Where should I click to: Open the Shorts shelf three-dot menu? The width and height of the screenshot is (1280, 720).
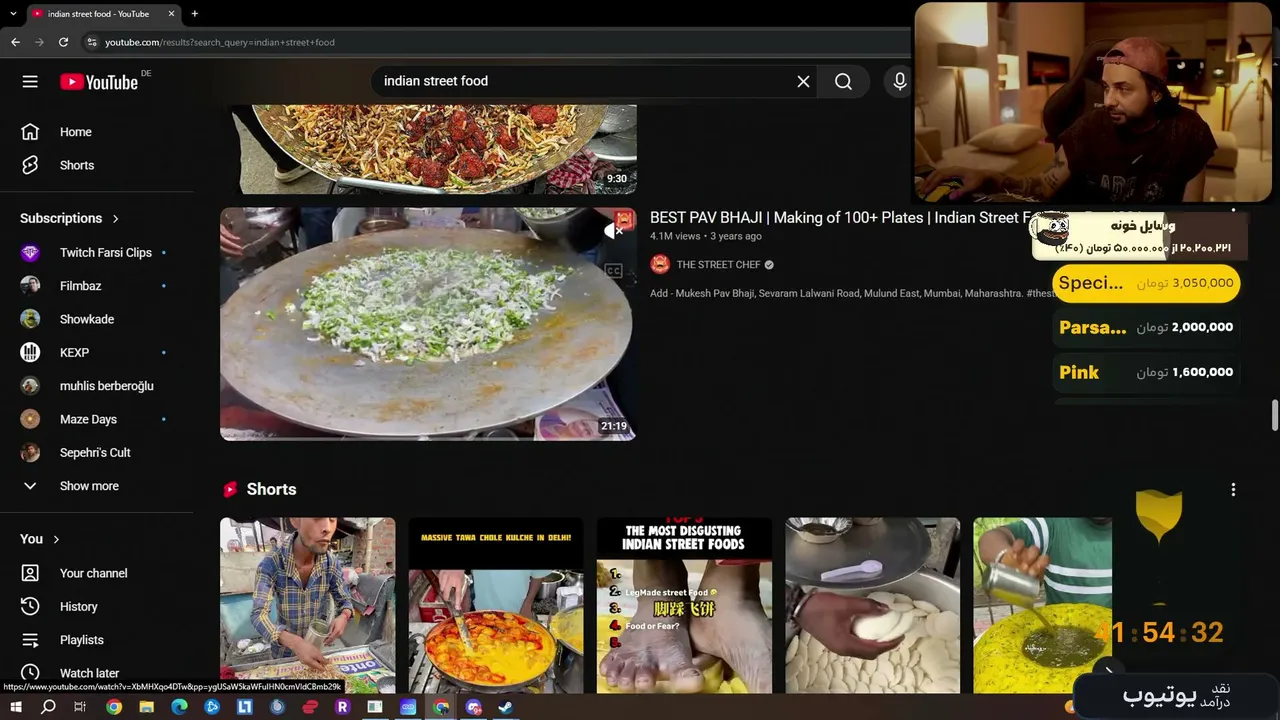[1233, 489]
